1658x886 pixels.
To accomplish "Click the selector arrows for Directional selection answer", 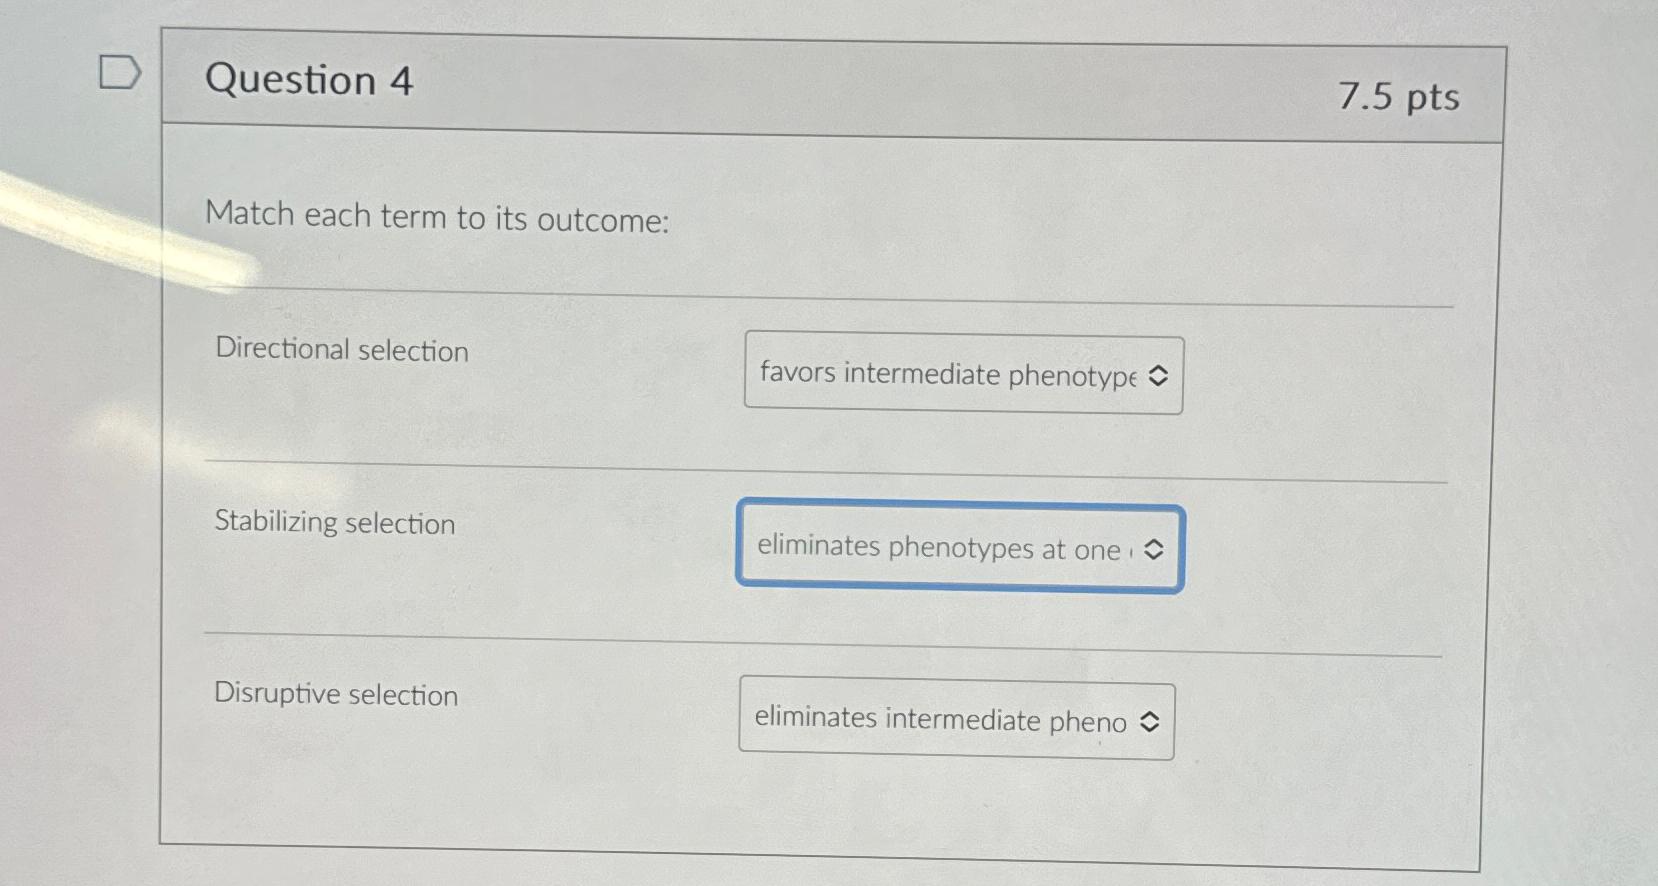I will [x=1157, y=376].
